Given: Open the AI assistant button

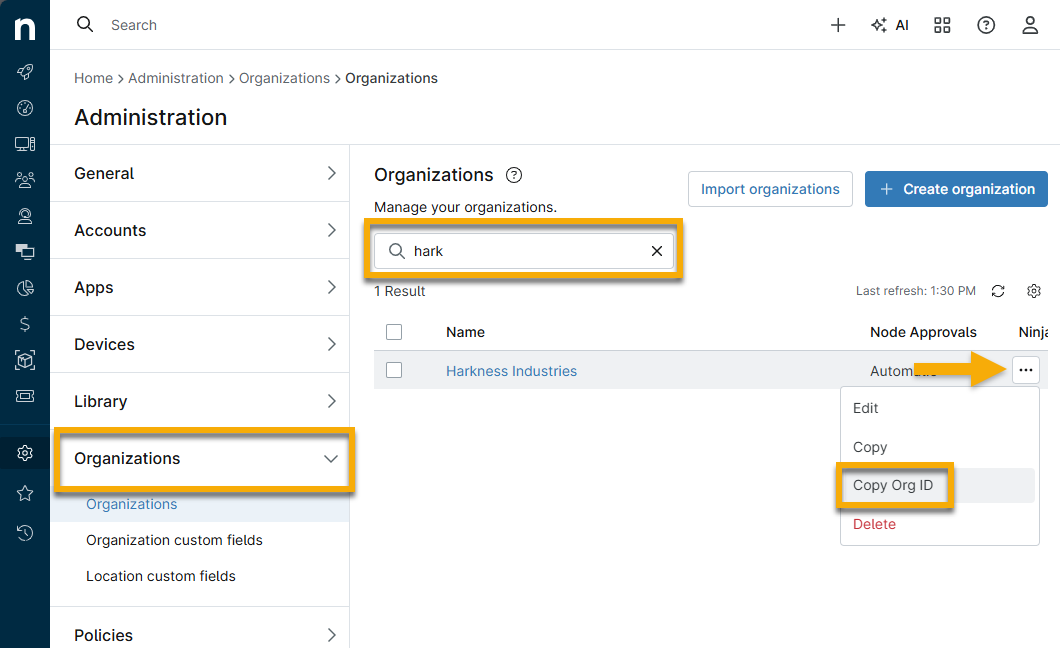Looking at the screenshot, I should [x=890, y=25].
